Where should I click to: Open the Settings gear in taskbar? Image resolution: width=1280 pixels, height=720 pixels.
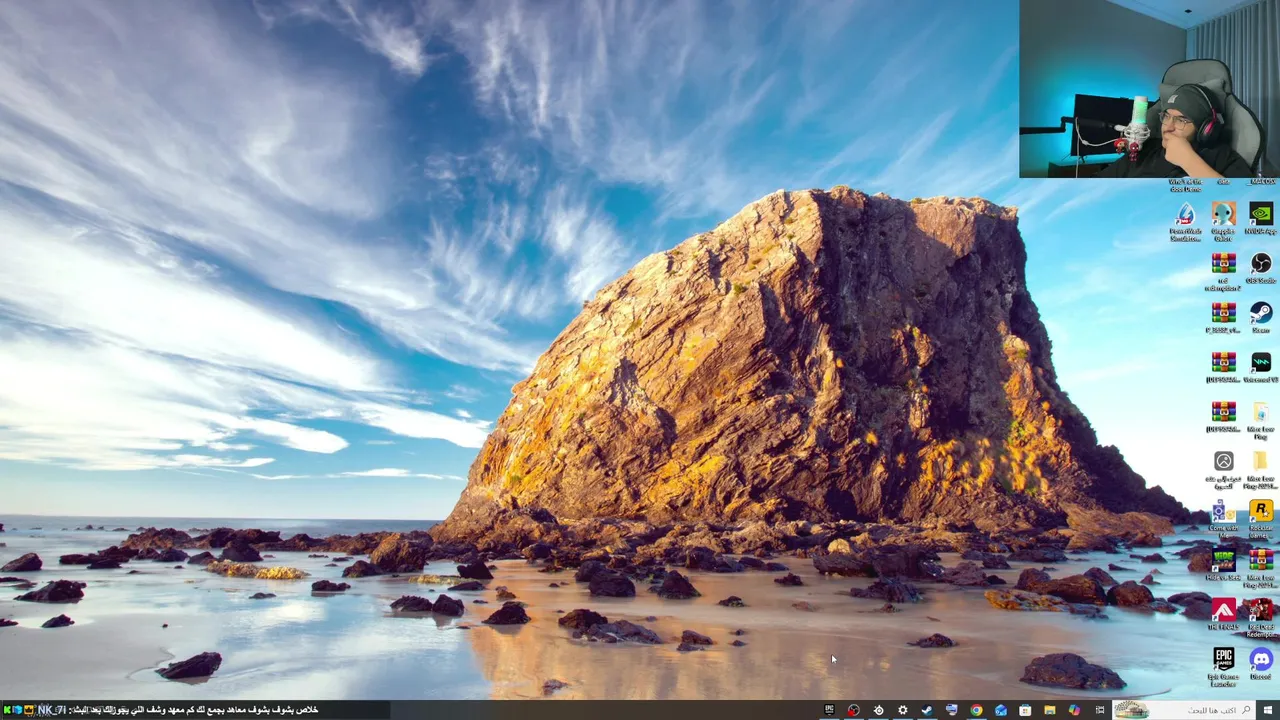902,710
